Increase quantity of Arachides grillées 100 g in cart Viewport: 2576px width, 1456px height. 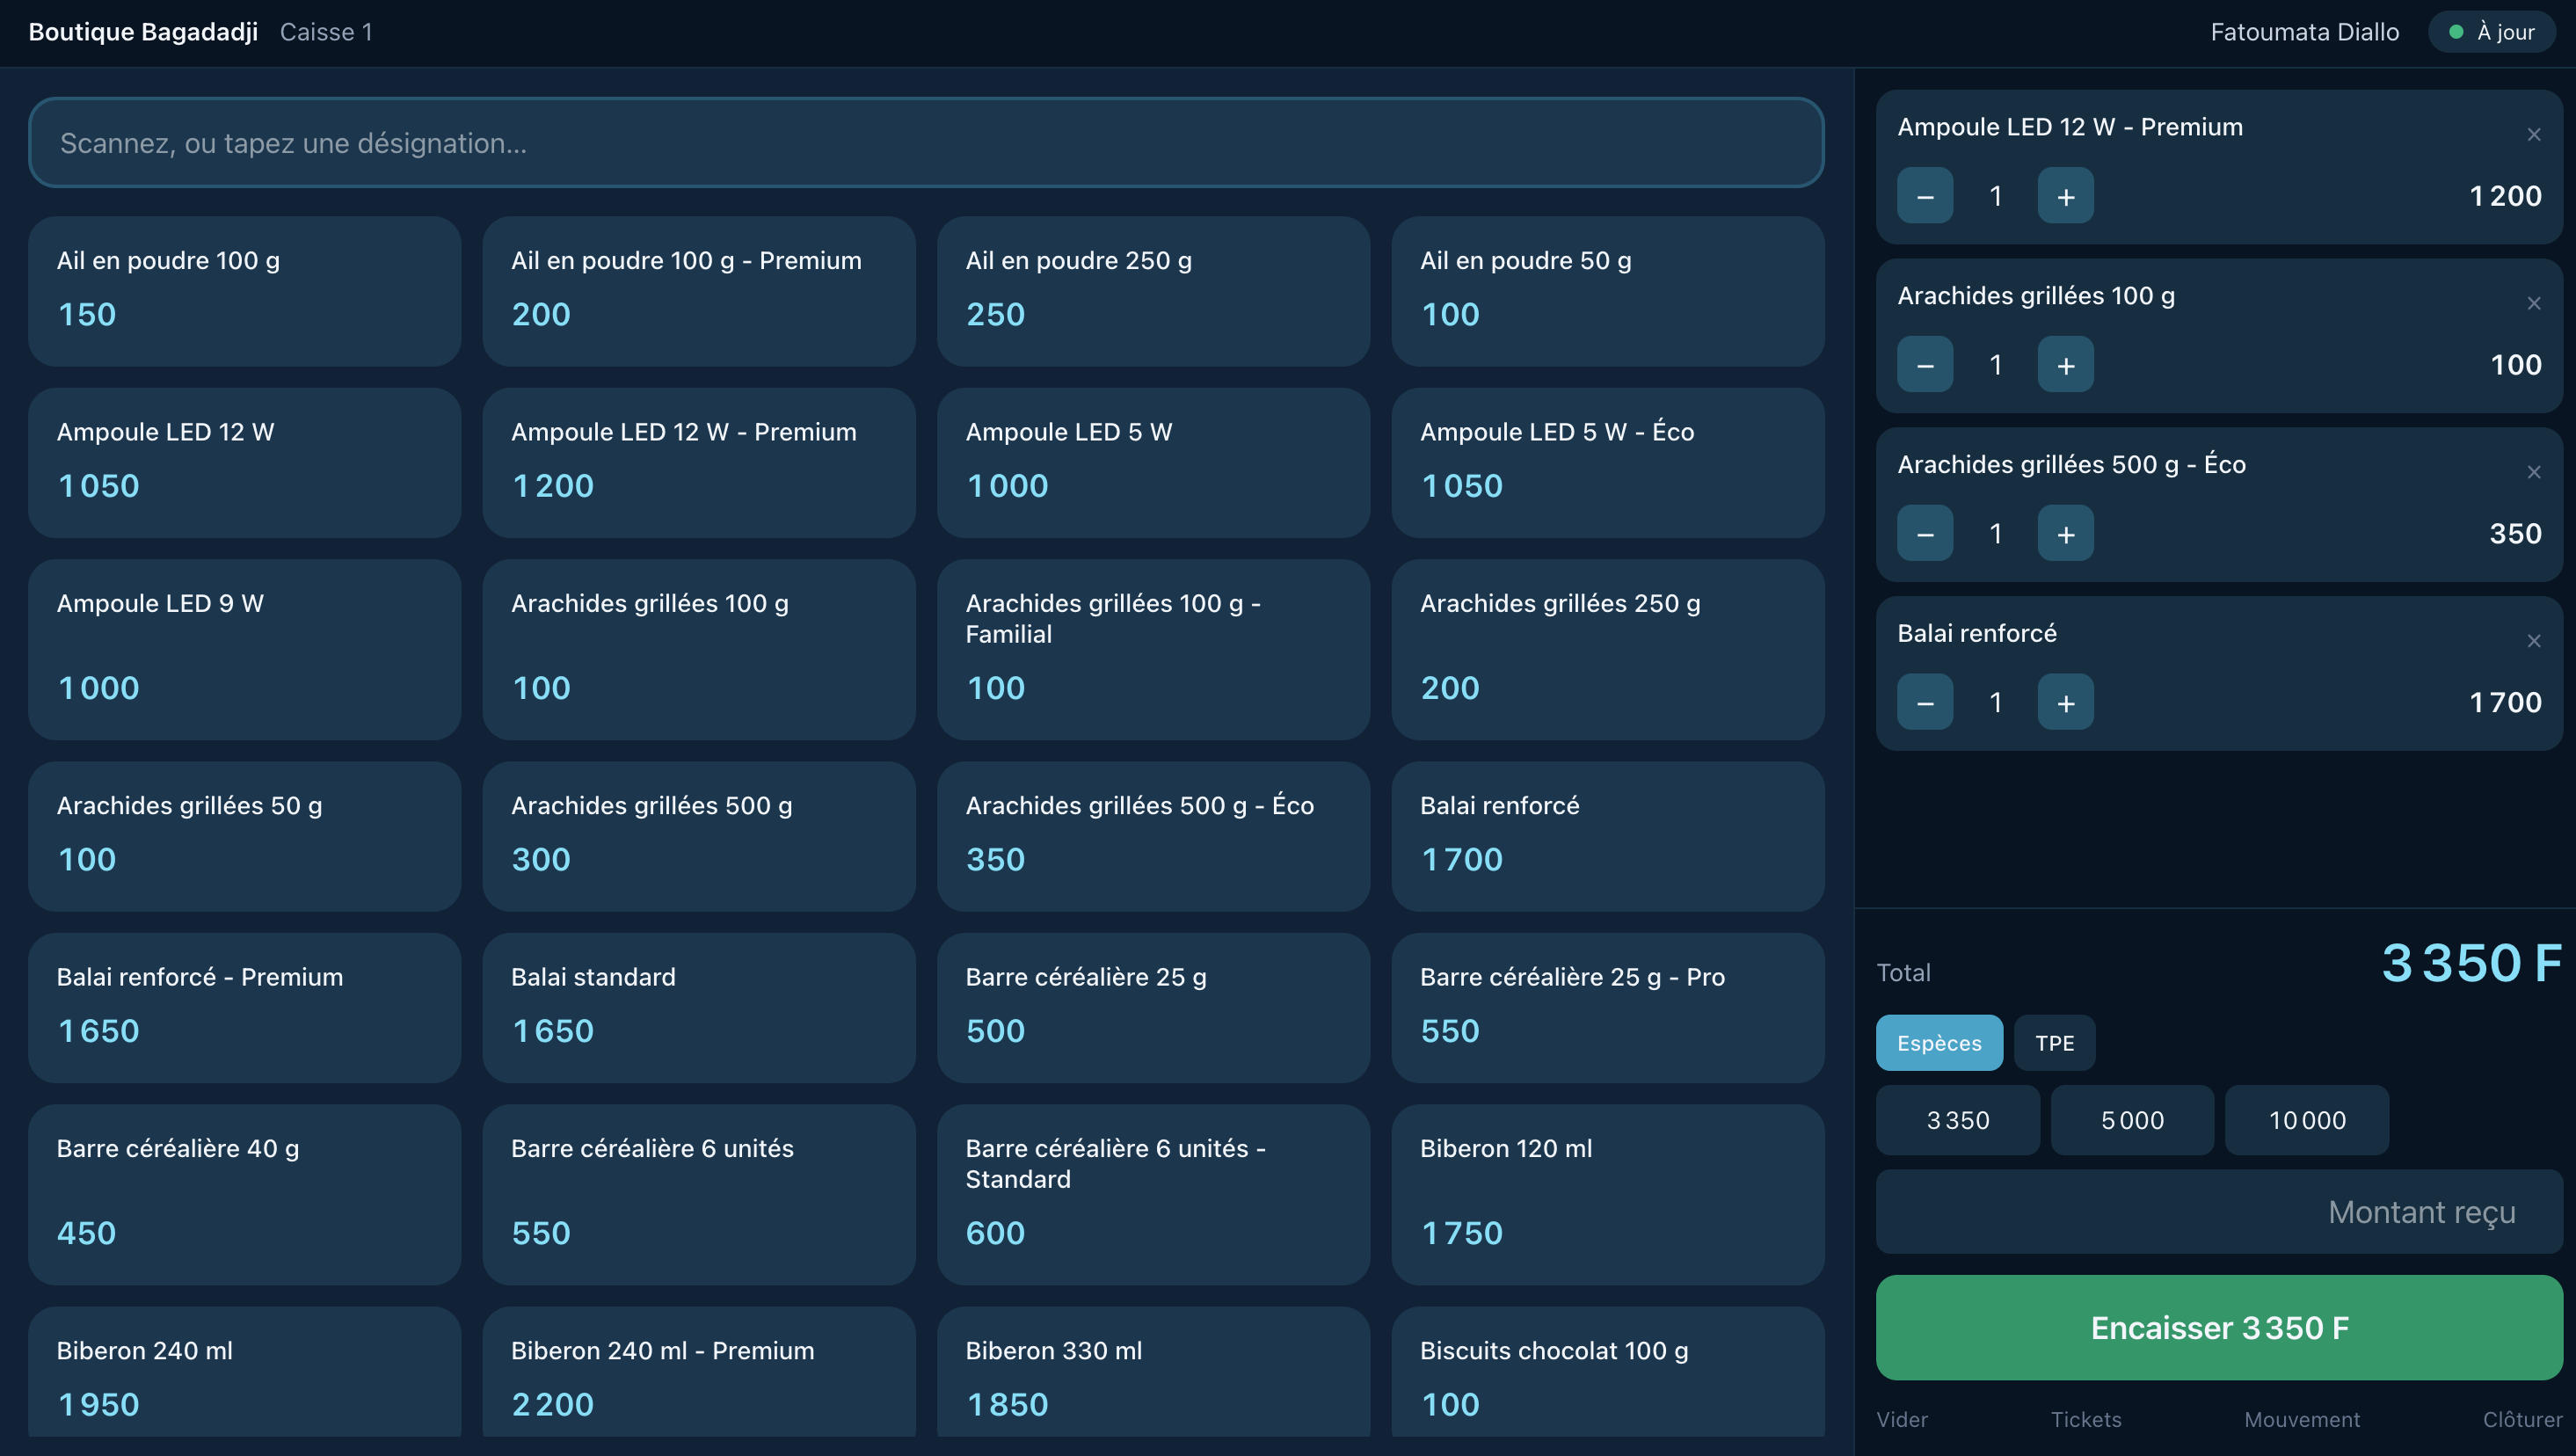pos(2065,365)
